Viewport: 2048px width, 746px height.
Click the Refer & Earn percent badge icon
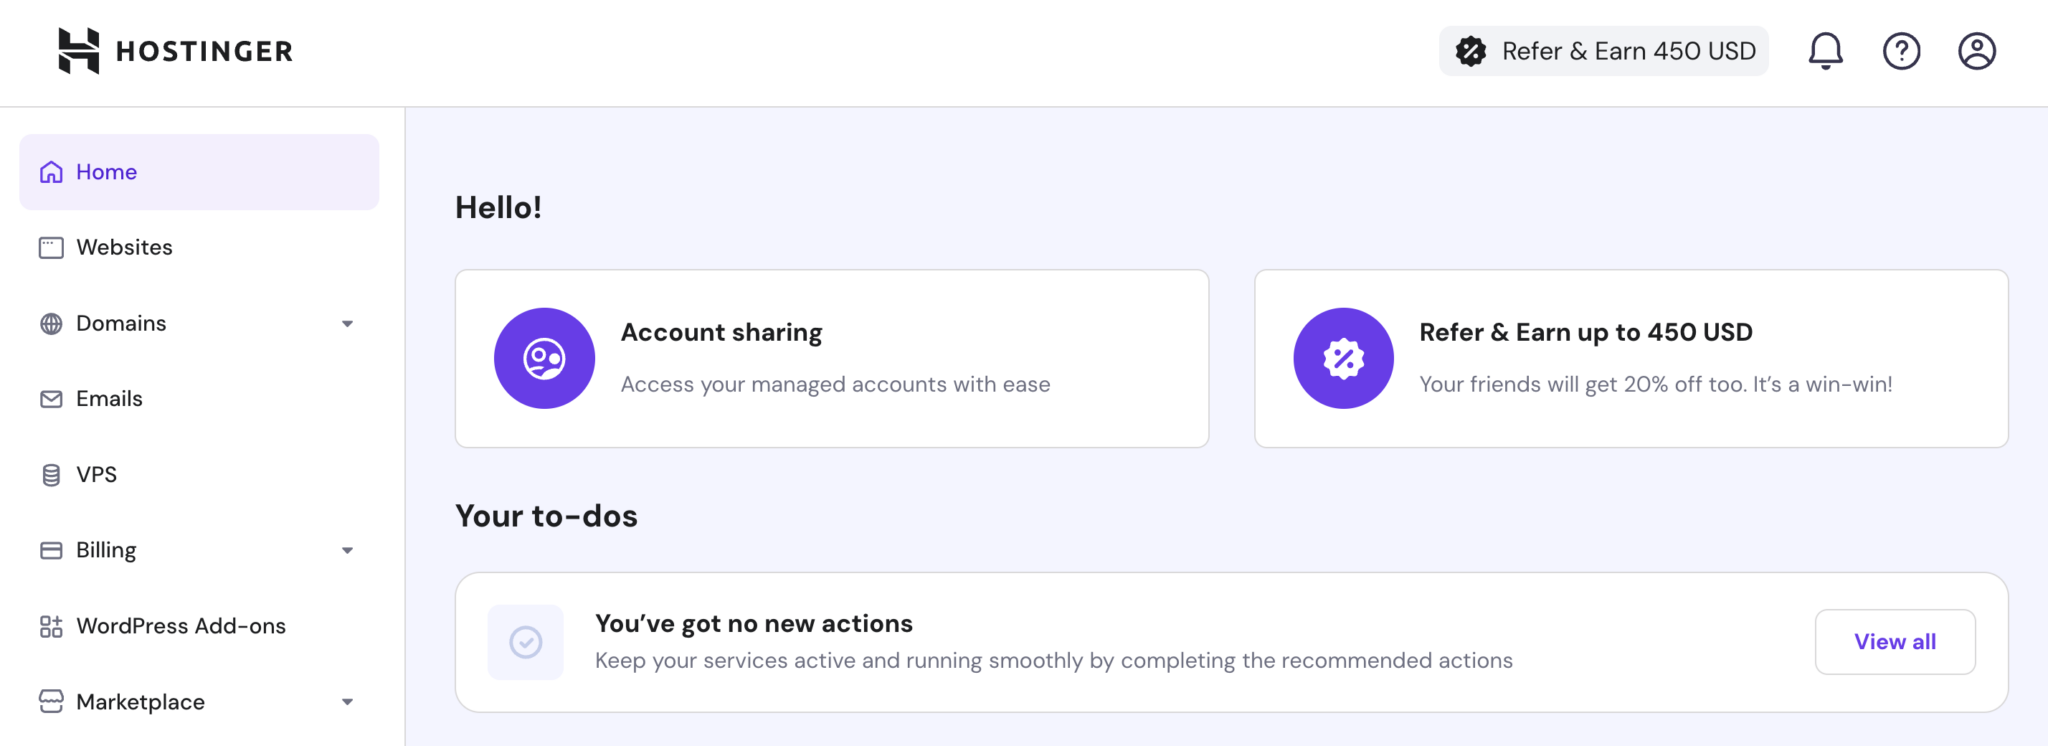[x=1343, y=357]
